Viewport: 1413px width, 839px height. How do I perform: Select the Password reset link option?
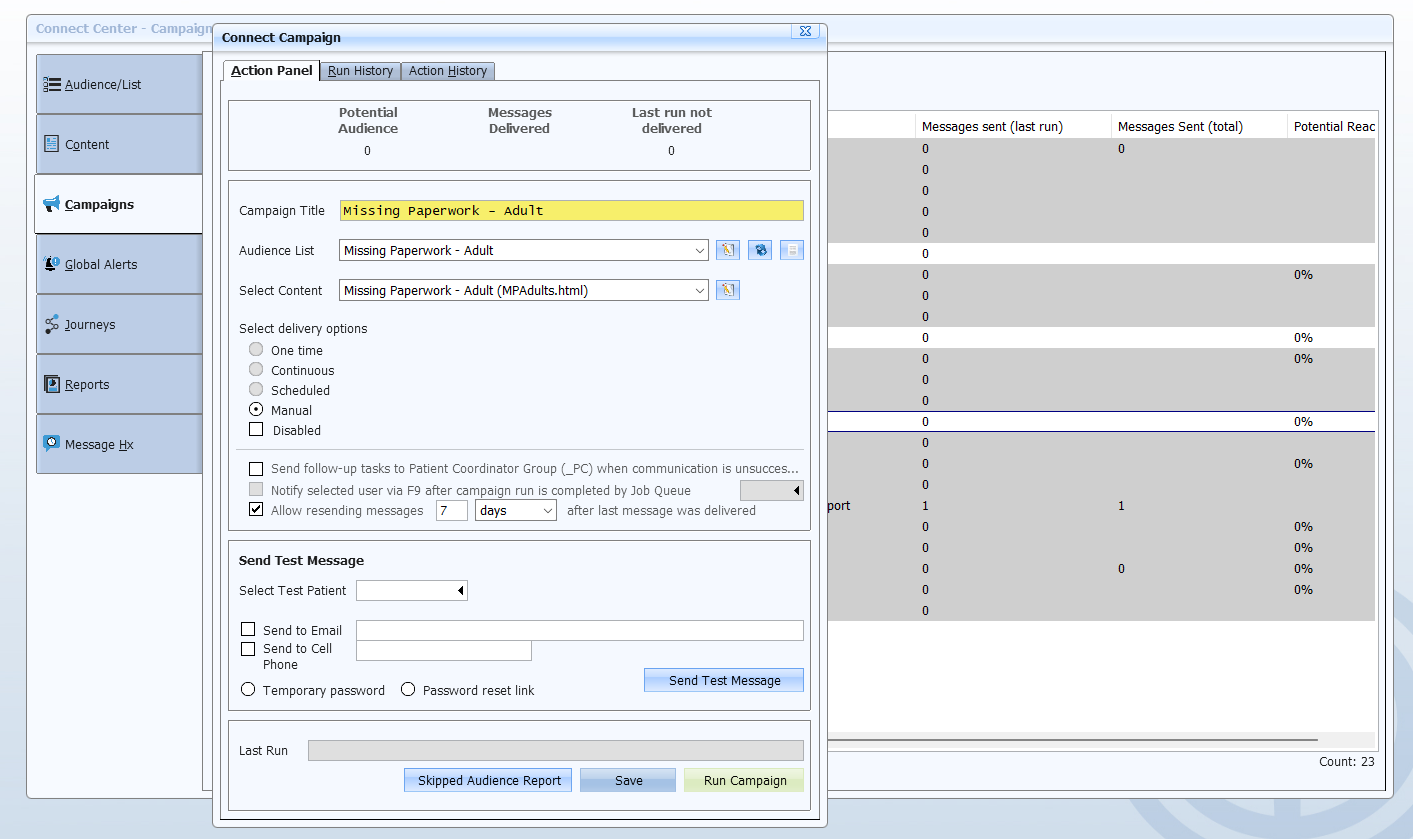tap(408, 689)
